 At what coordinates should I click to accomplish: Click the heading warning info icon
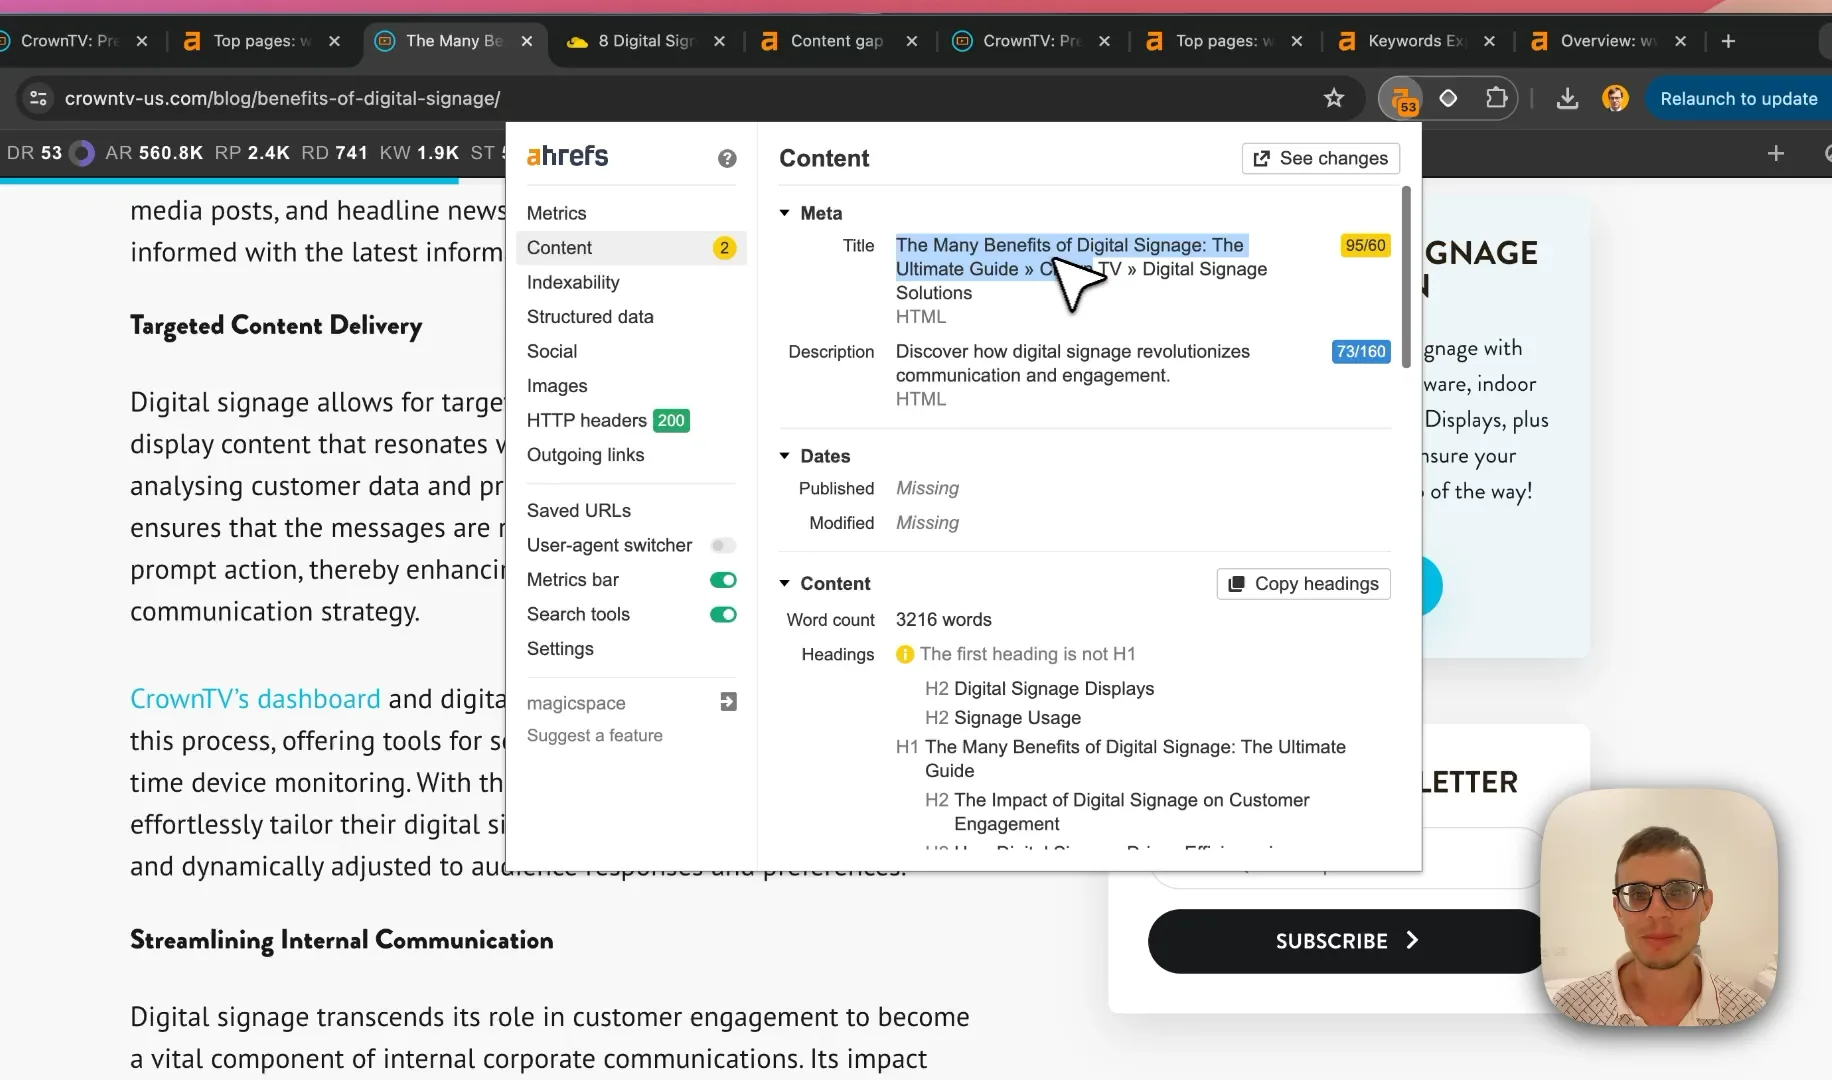pos(905,654)
